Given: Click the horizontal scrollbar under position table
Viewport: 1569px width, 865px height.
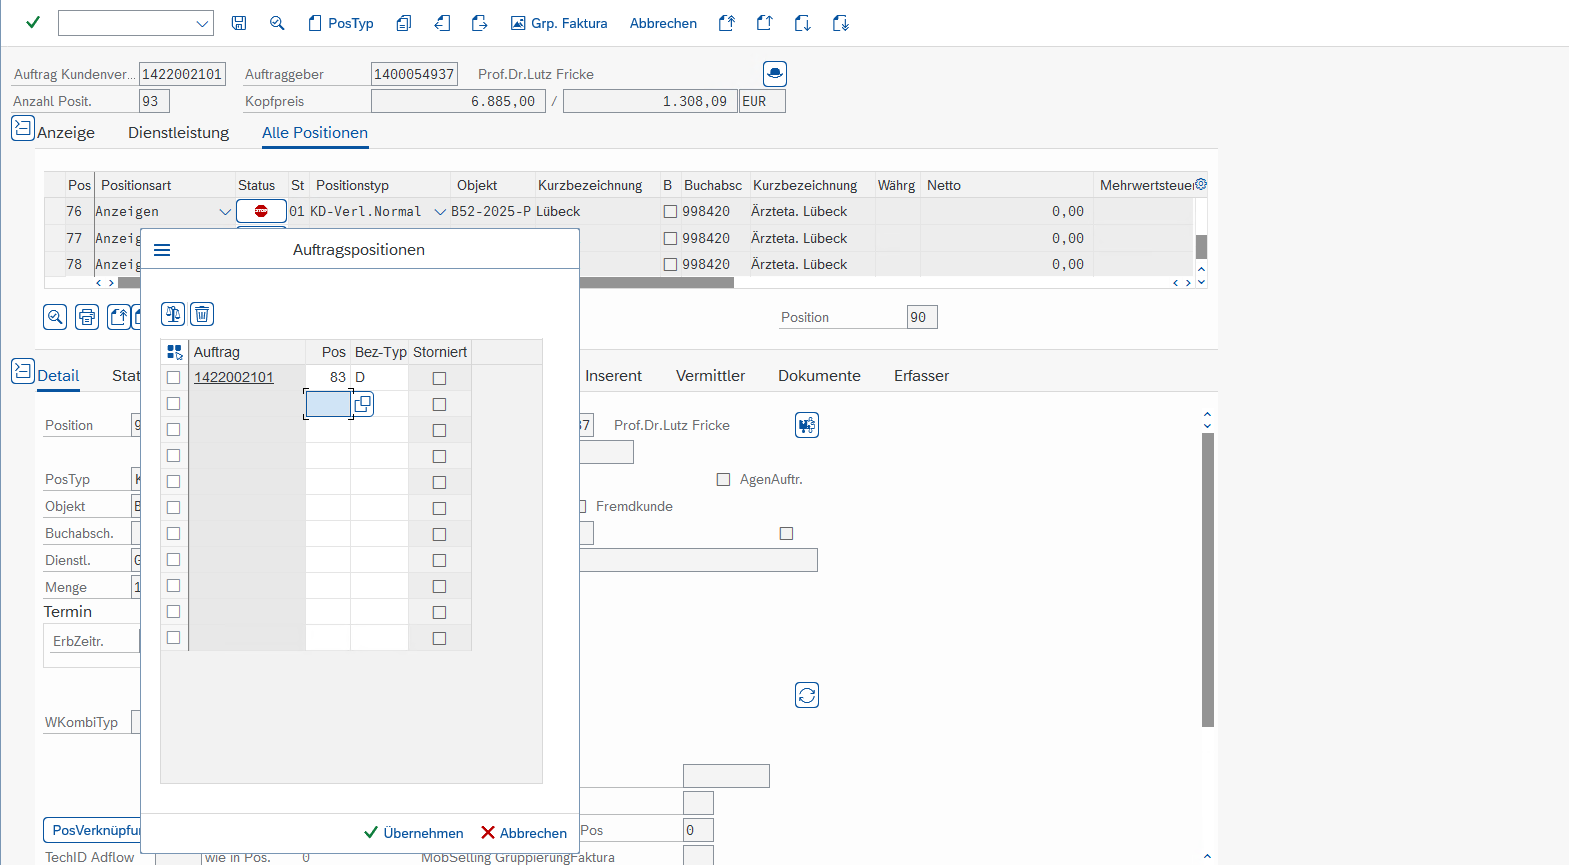Looking at the screenshot, I should (426, 283).
